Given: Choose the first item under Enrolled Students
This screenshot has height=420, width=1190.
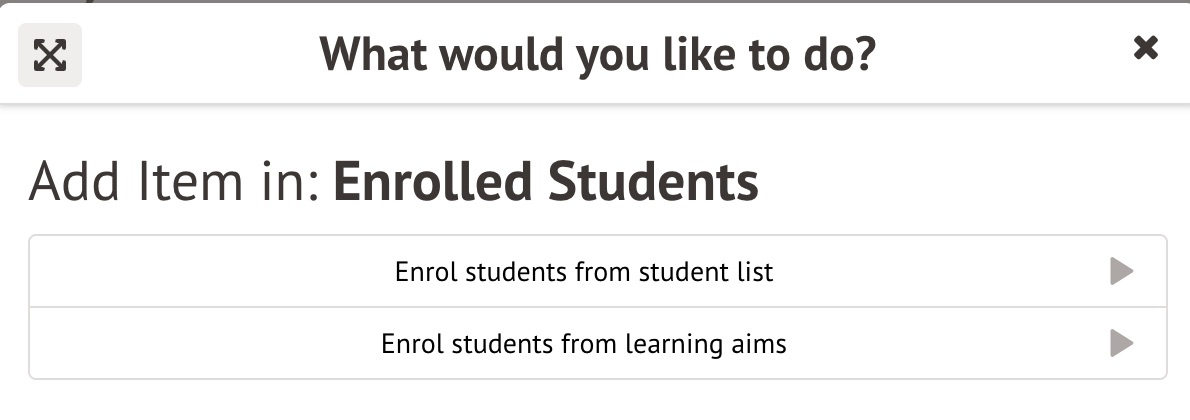Looking at the screenshot, I should click(x=584, y=271).
